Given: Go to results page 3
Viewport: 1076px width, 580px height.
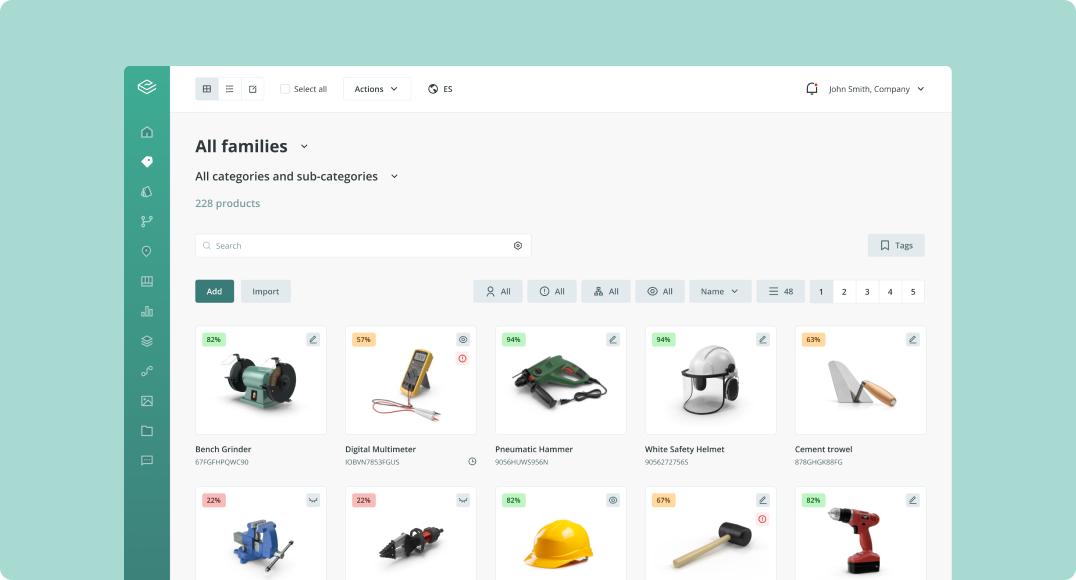Looking at the screenshot, I should (867, 290).
